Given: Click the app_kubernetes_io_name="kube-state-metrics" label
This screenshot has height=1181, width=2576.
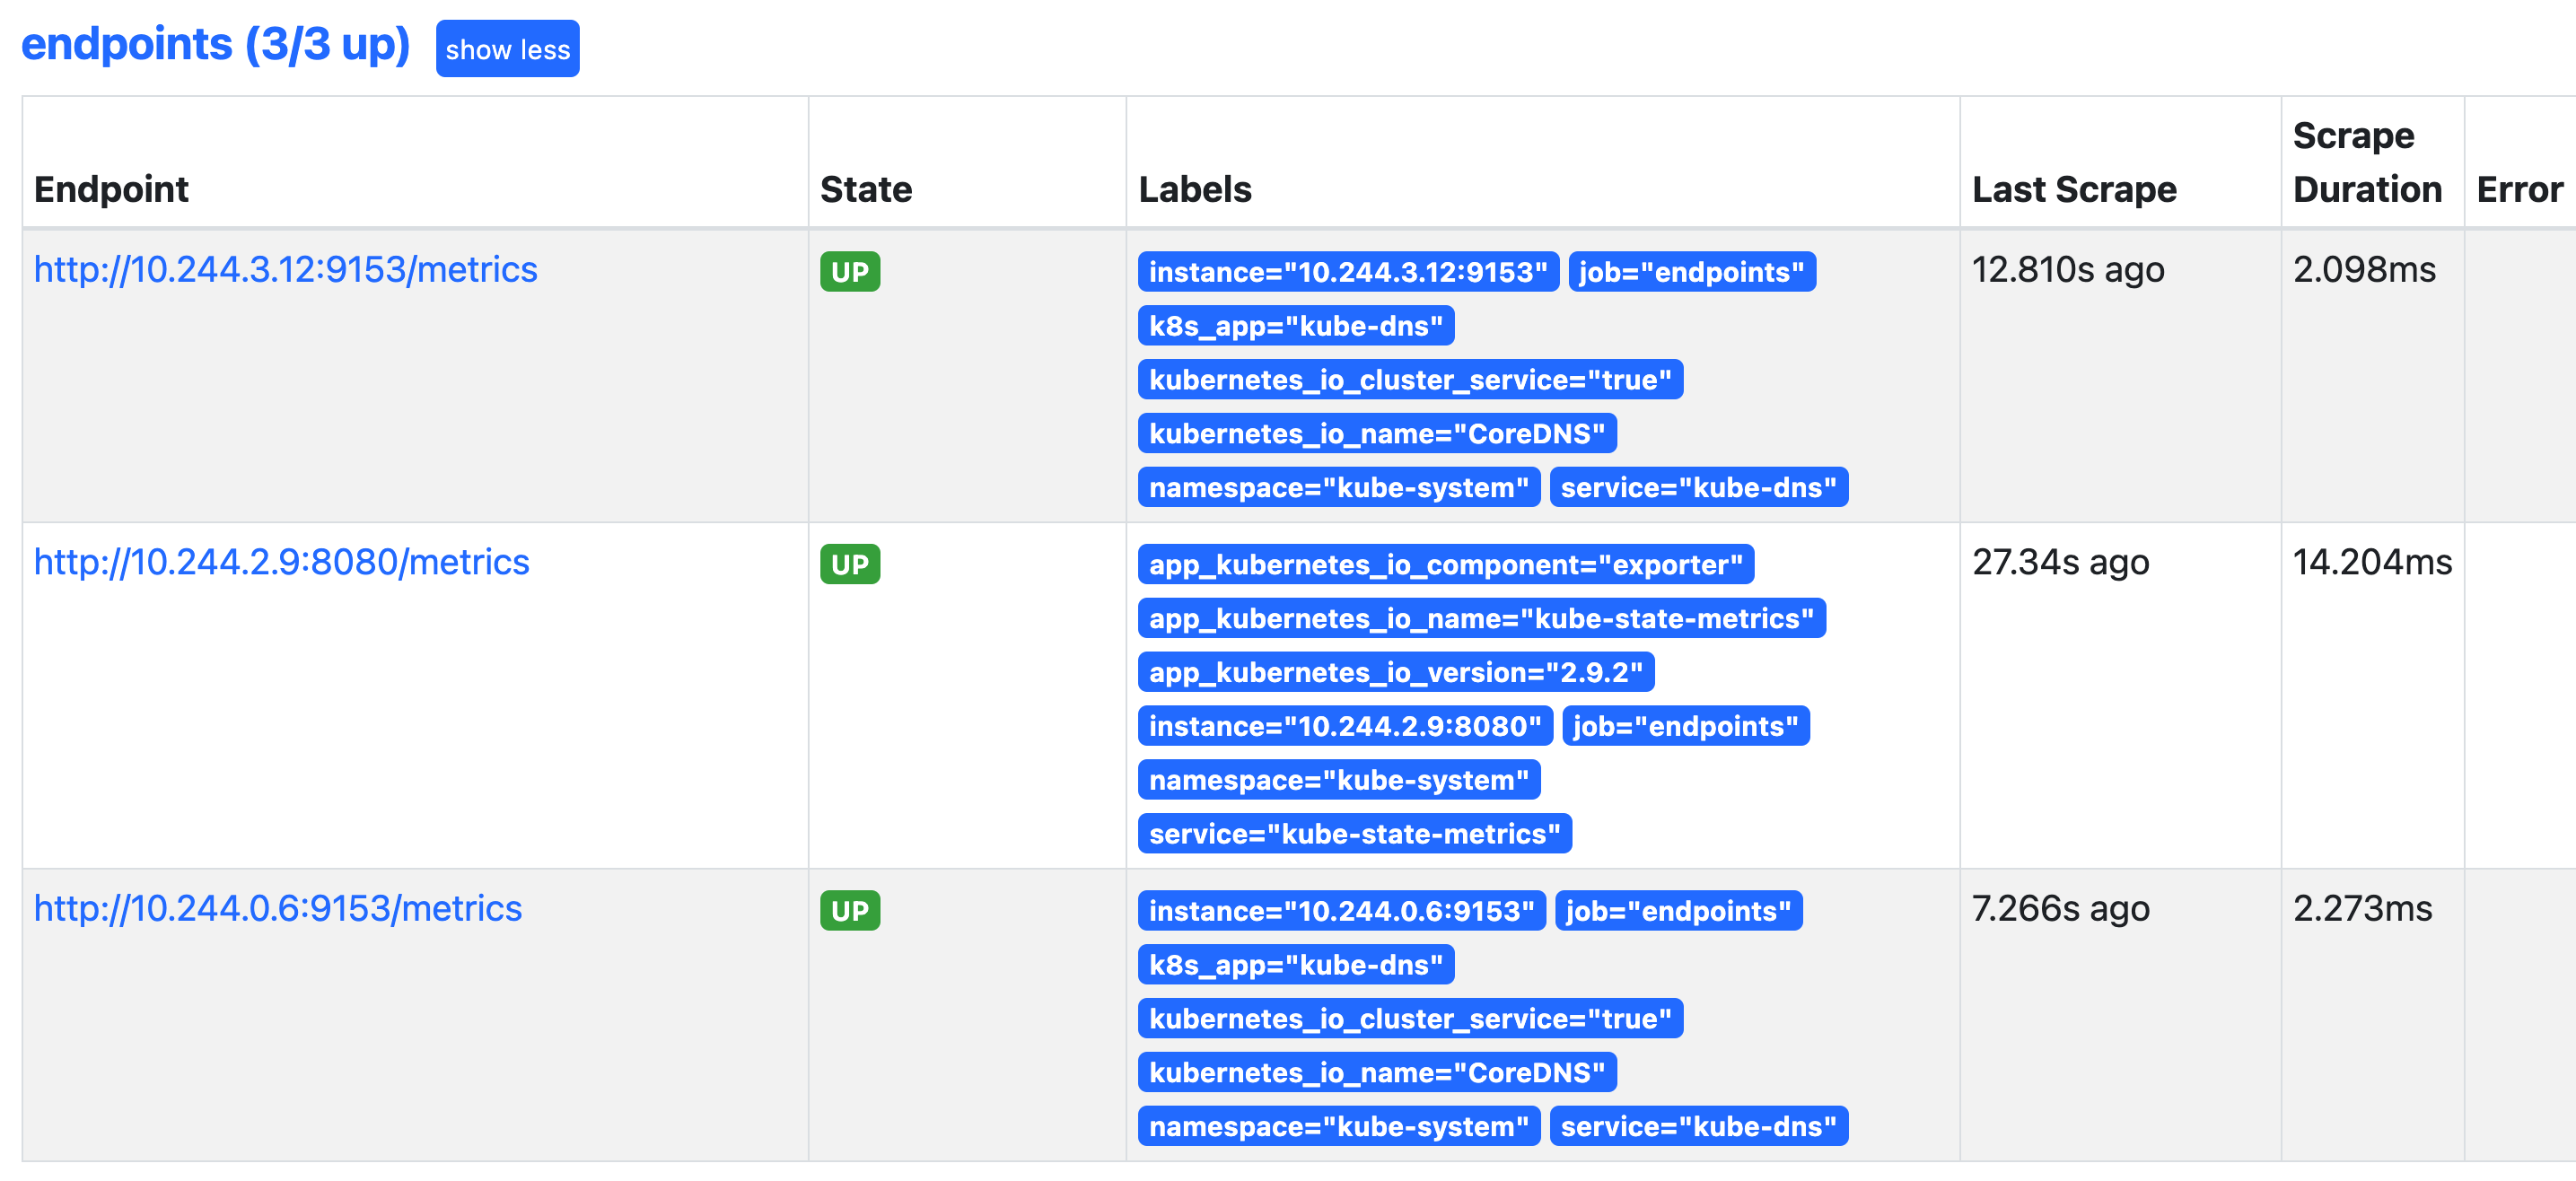Looking at the screenshot, I should 1480,619.
